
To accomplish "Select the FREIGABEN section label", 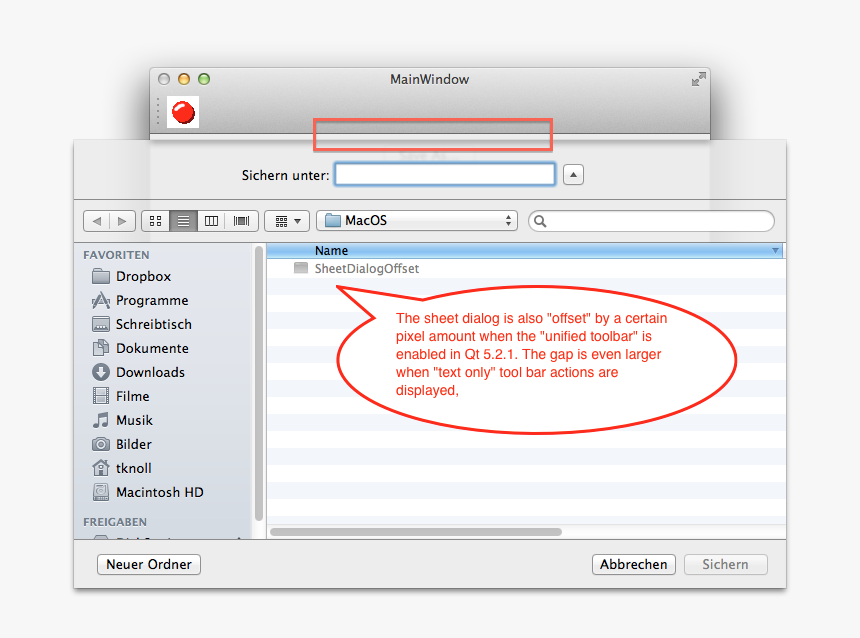I will (x=114, y=521).
